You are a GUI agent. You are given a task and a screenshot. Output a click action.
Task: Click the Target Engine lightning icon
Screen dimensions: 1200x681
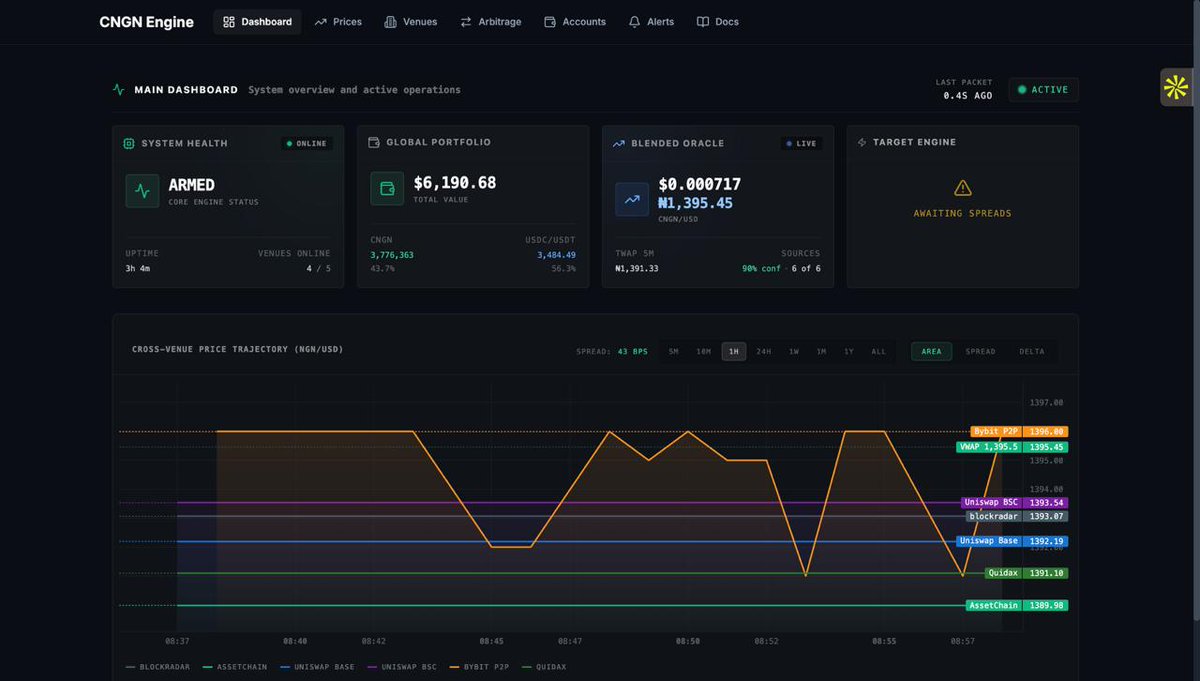(x=862, y=143)
